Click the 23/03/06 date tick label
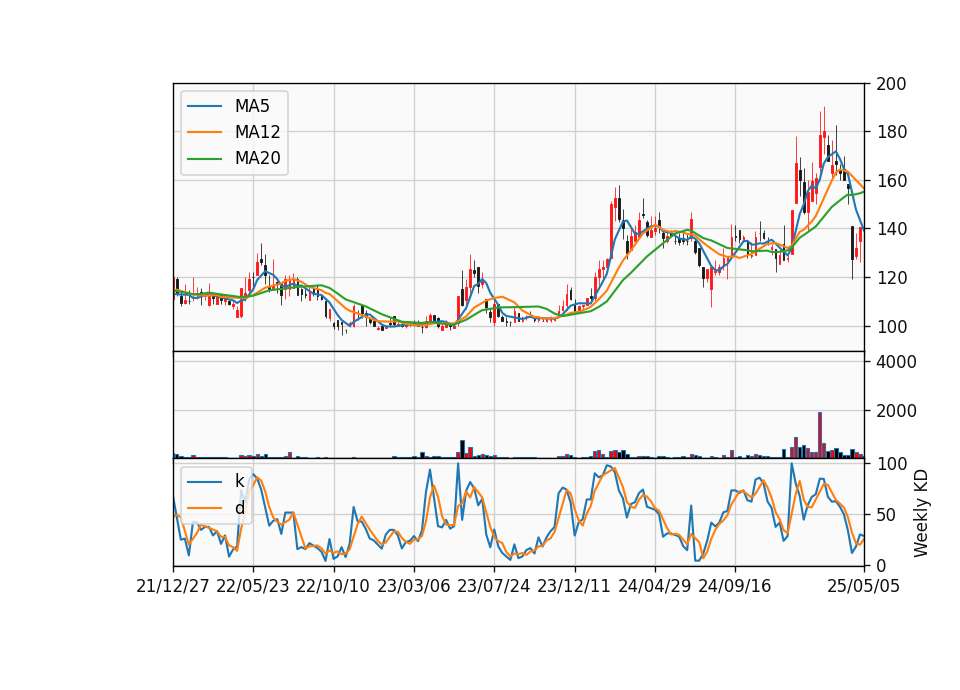The height and width of the screenshot is (690, 960). tap(413, 586)
